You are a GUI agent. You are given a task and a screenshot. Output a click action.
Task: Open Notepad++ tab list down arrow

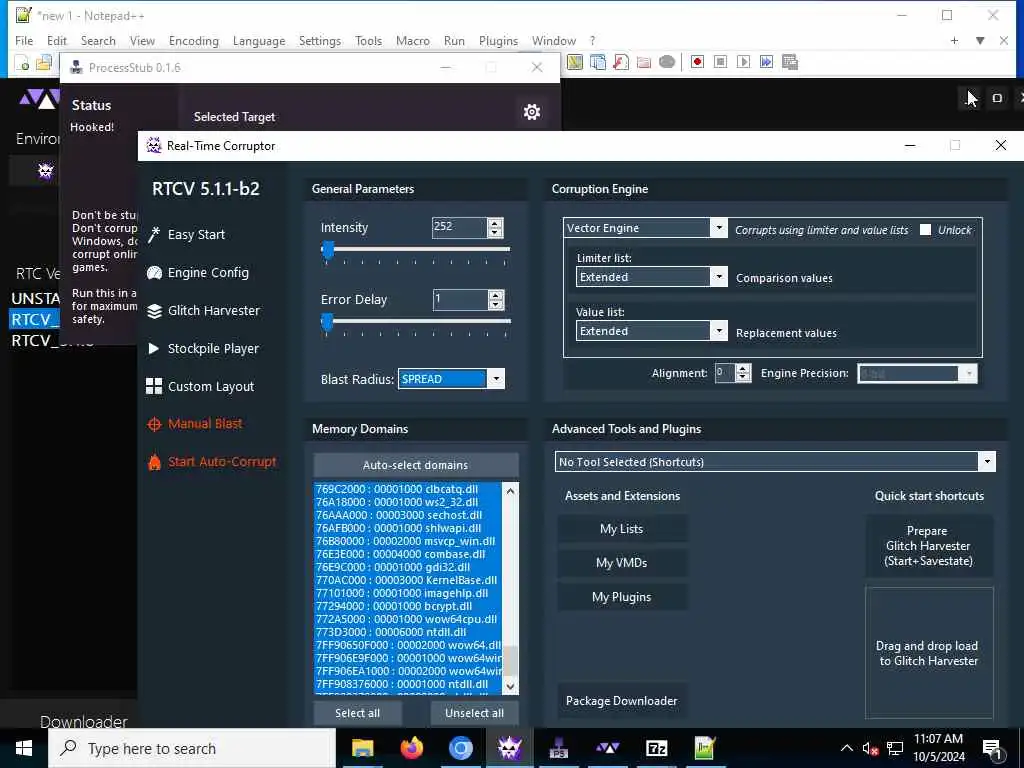tap(980, 40)
